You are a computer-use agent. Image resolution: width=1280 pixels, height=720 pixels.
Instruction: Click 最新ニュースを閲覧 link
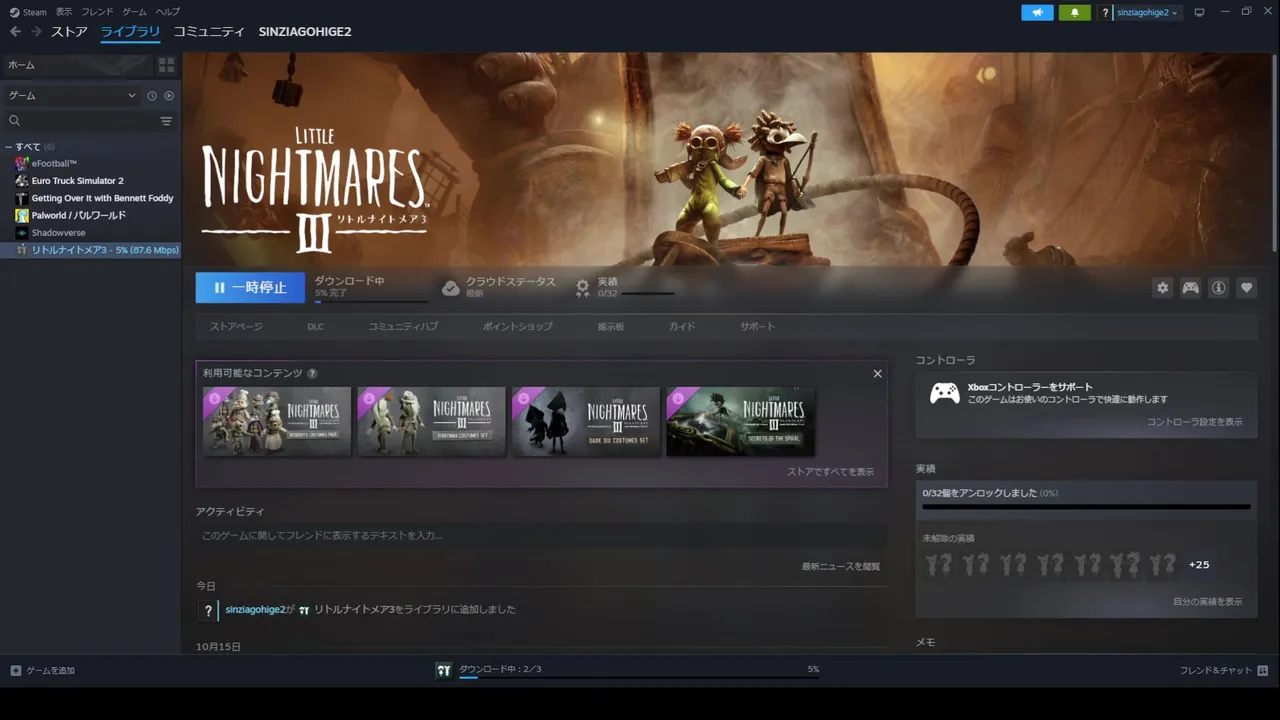(x=841, y=567)
